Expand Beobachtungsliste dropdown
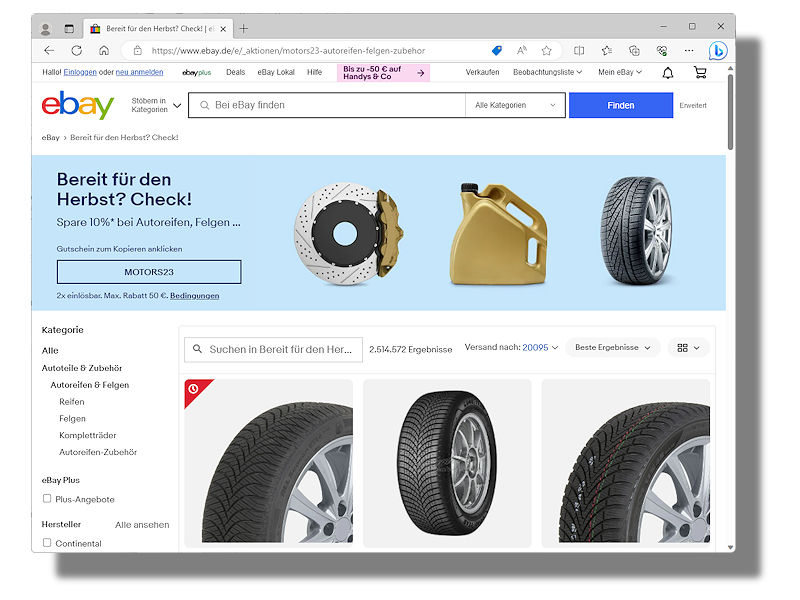Screen dimensions: 800x600 pyautogui.click(x=547, y=72)
